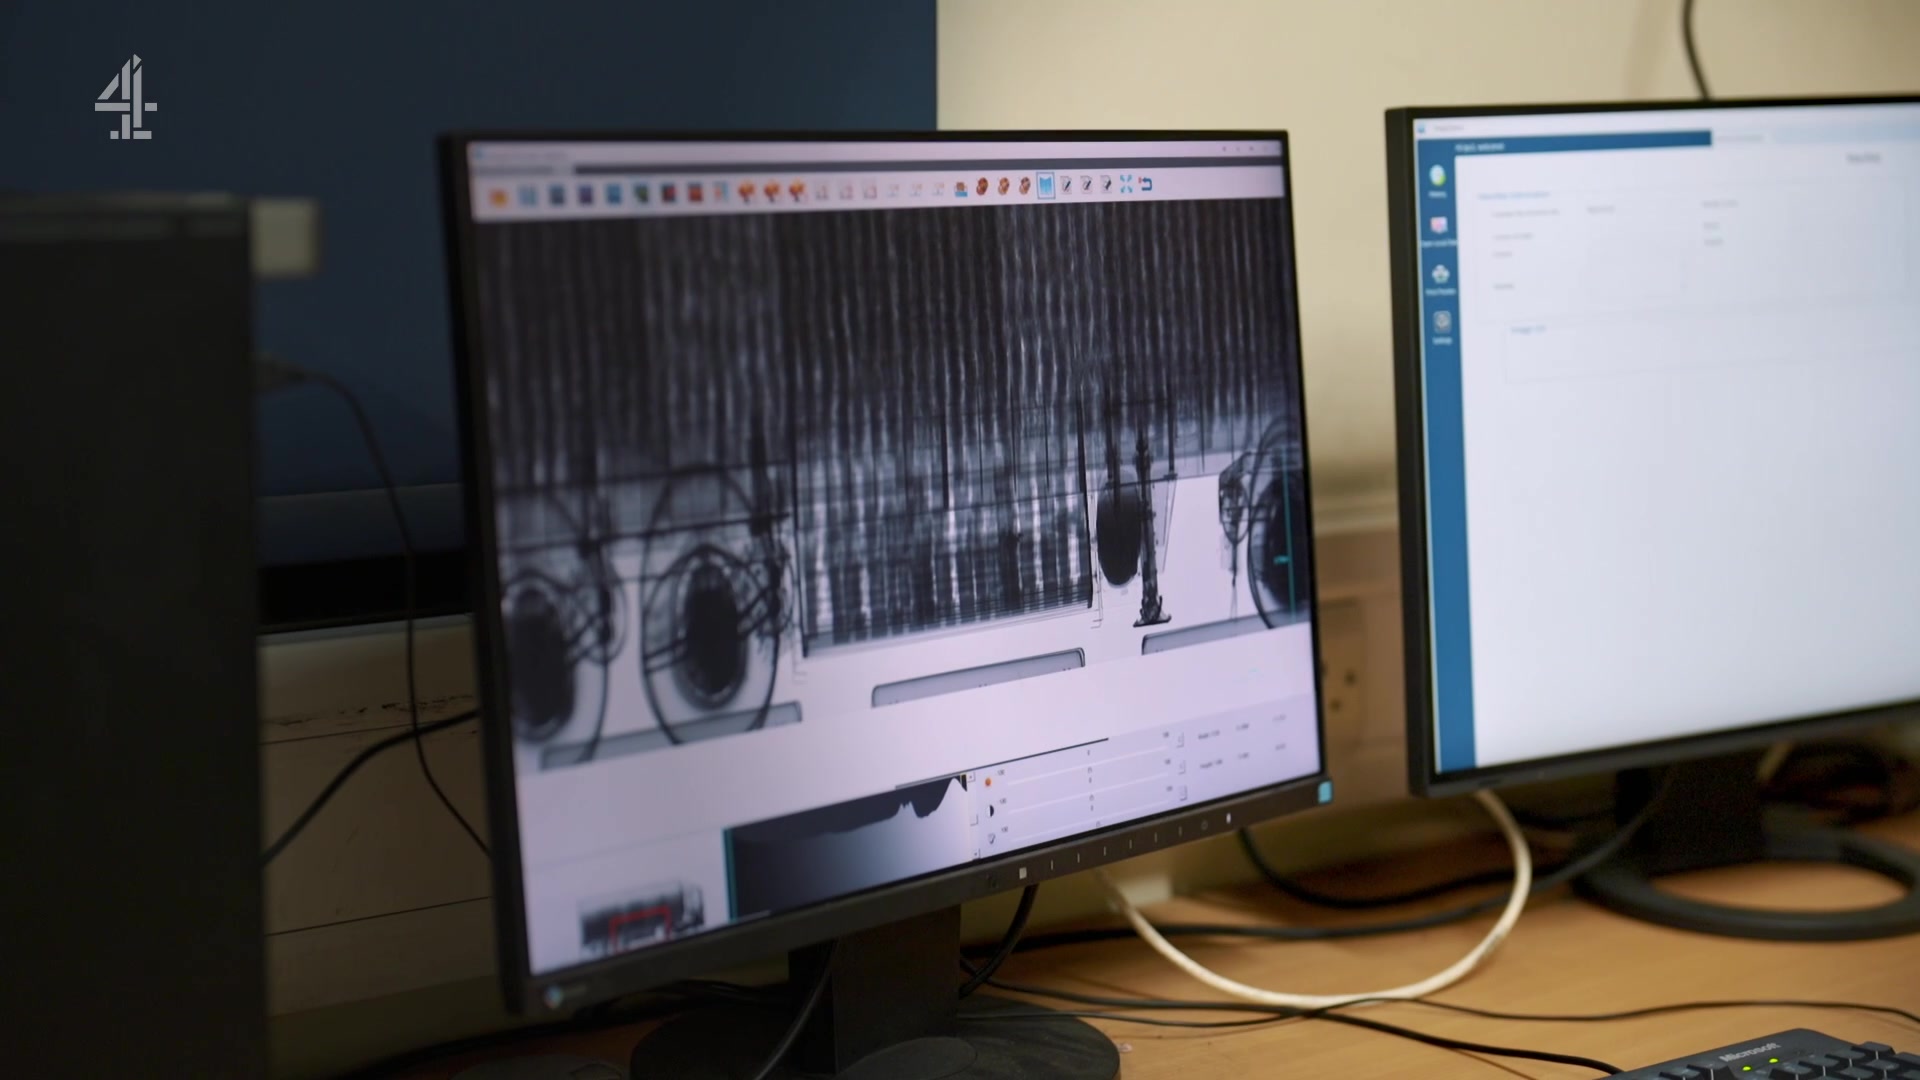The width and height of the screenshot is (1920, 1080).
Task: Click the white printer-like sidebar icon
Action: (x=1440, y=275)
